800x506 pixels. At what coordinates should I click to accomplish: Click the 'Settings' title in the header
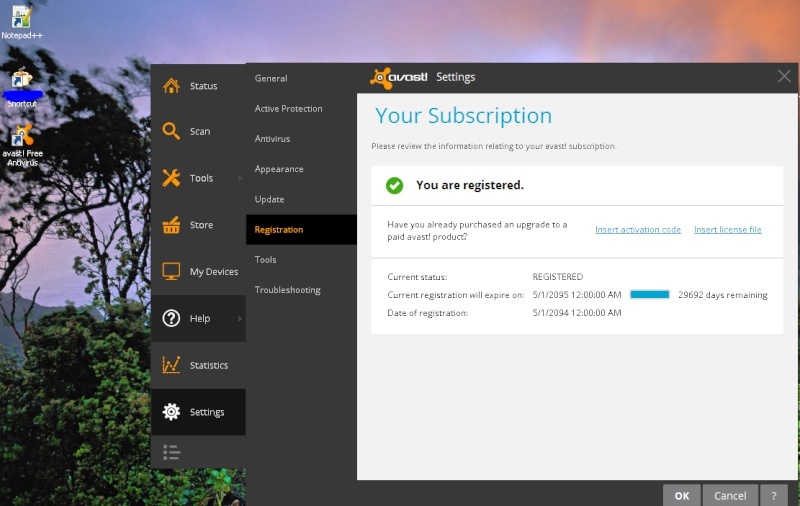click(456, 77)
